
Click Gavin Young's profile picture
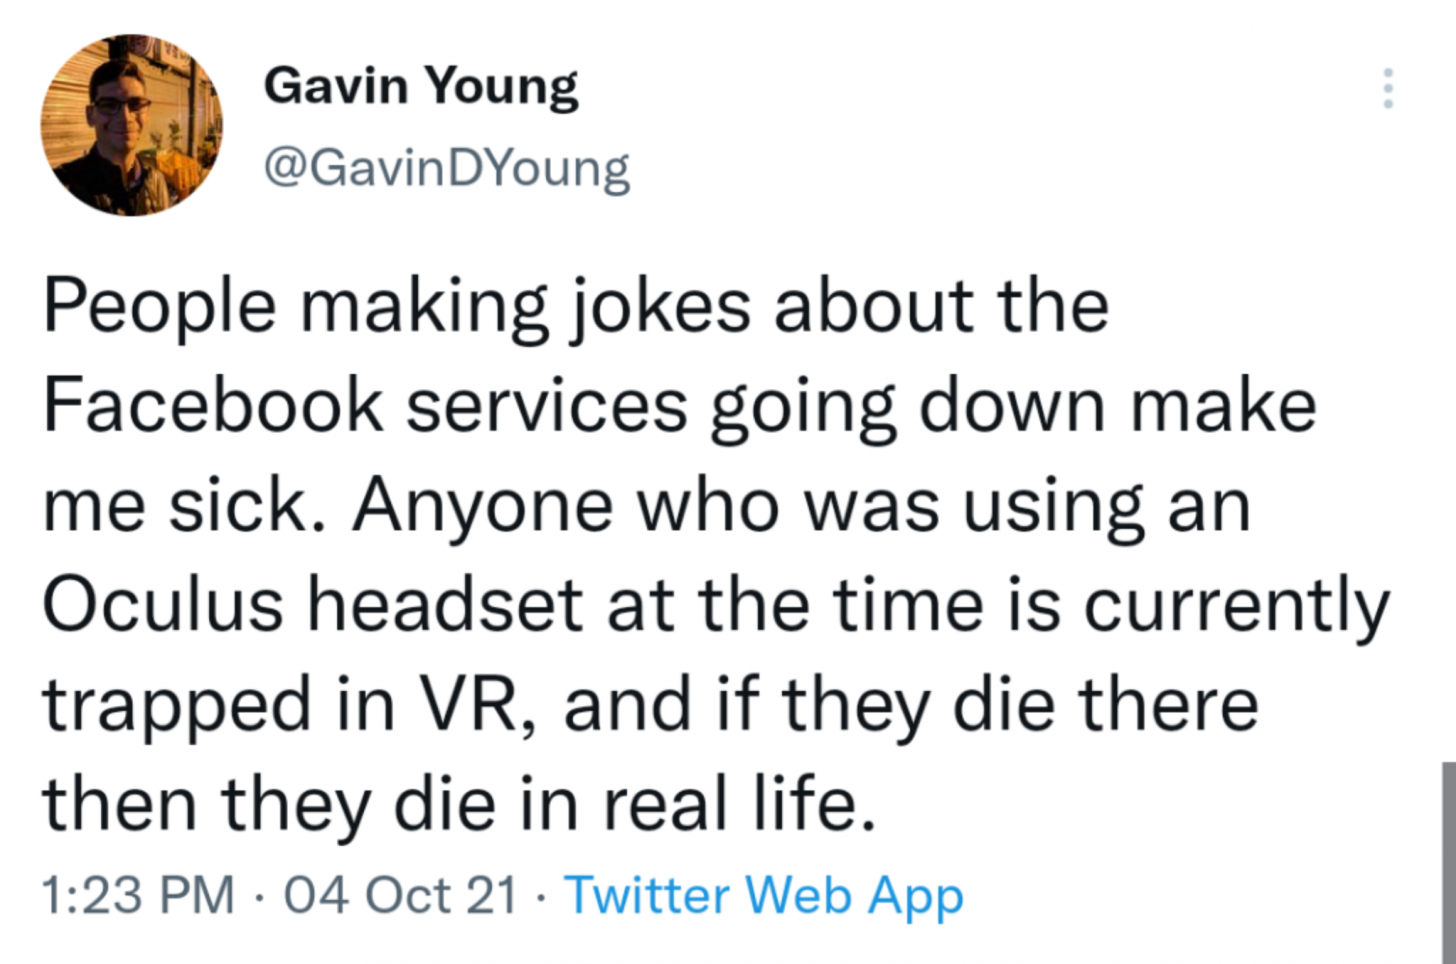tap(131, 125)
